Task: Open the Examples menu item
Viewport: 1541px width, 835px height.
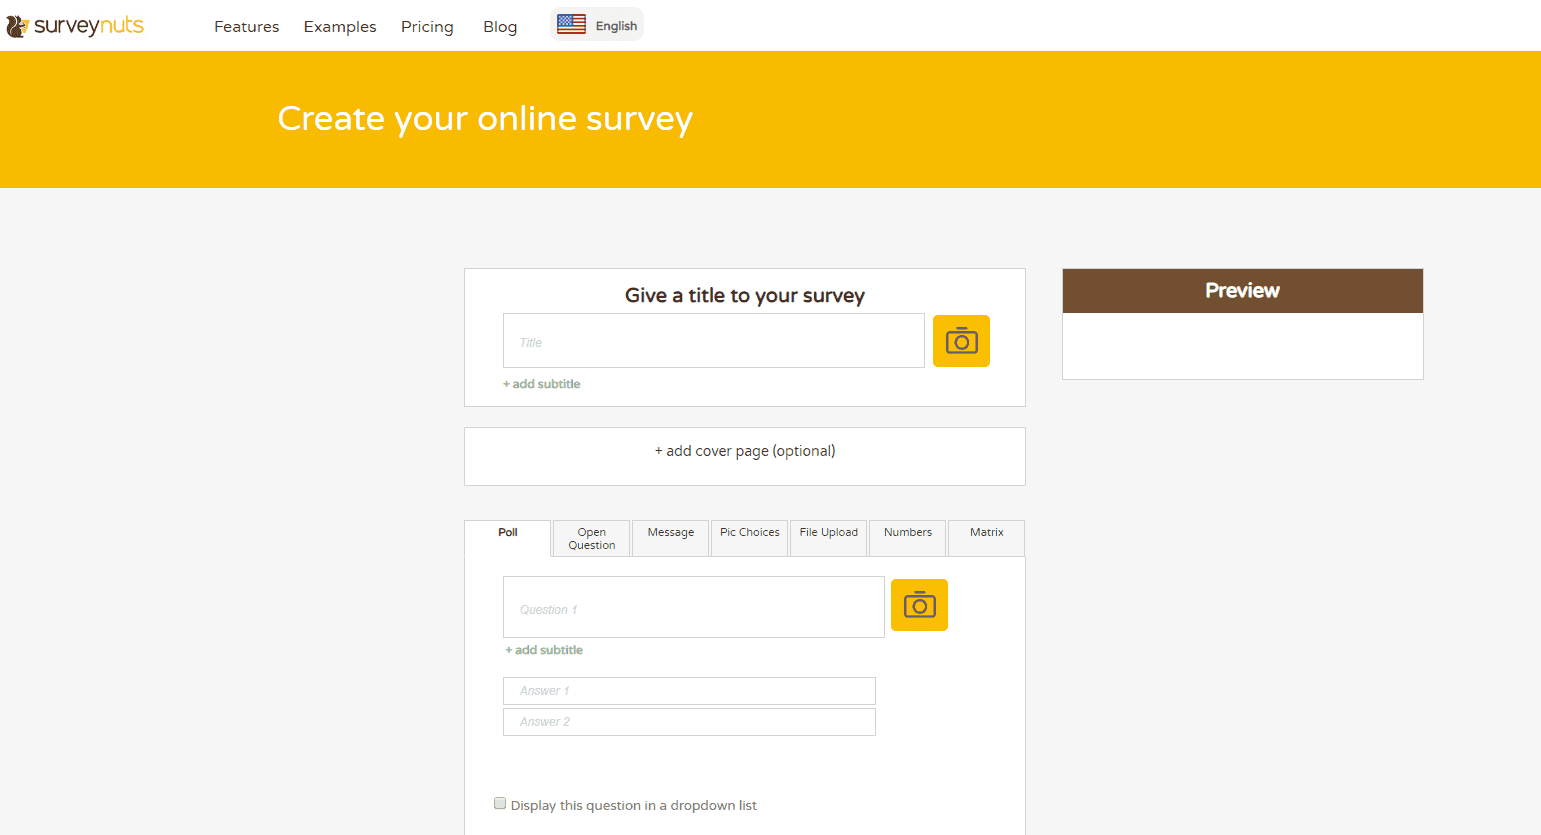Action: point(340,27)
